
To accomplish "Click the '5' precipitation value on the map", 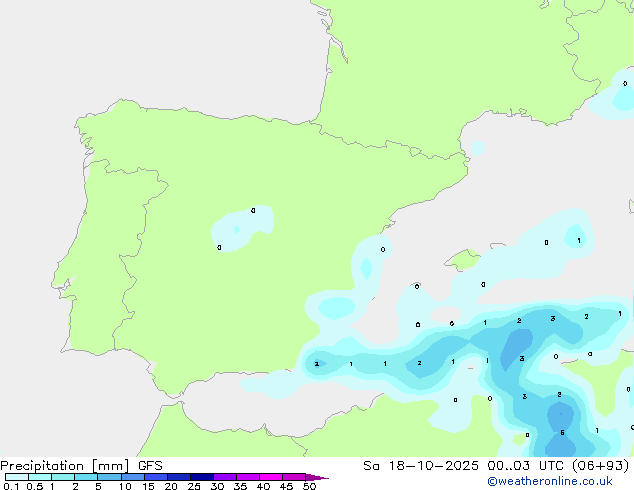I will point(562,433).
